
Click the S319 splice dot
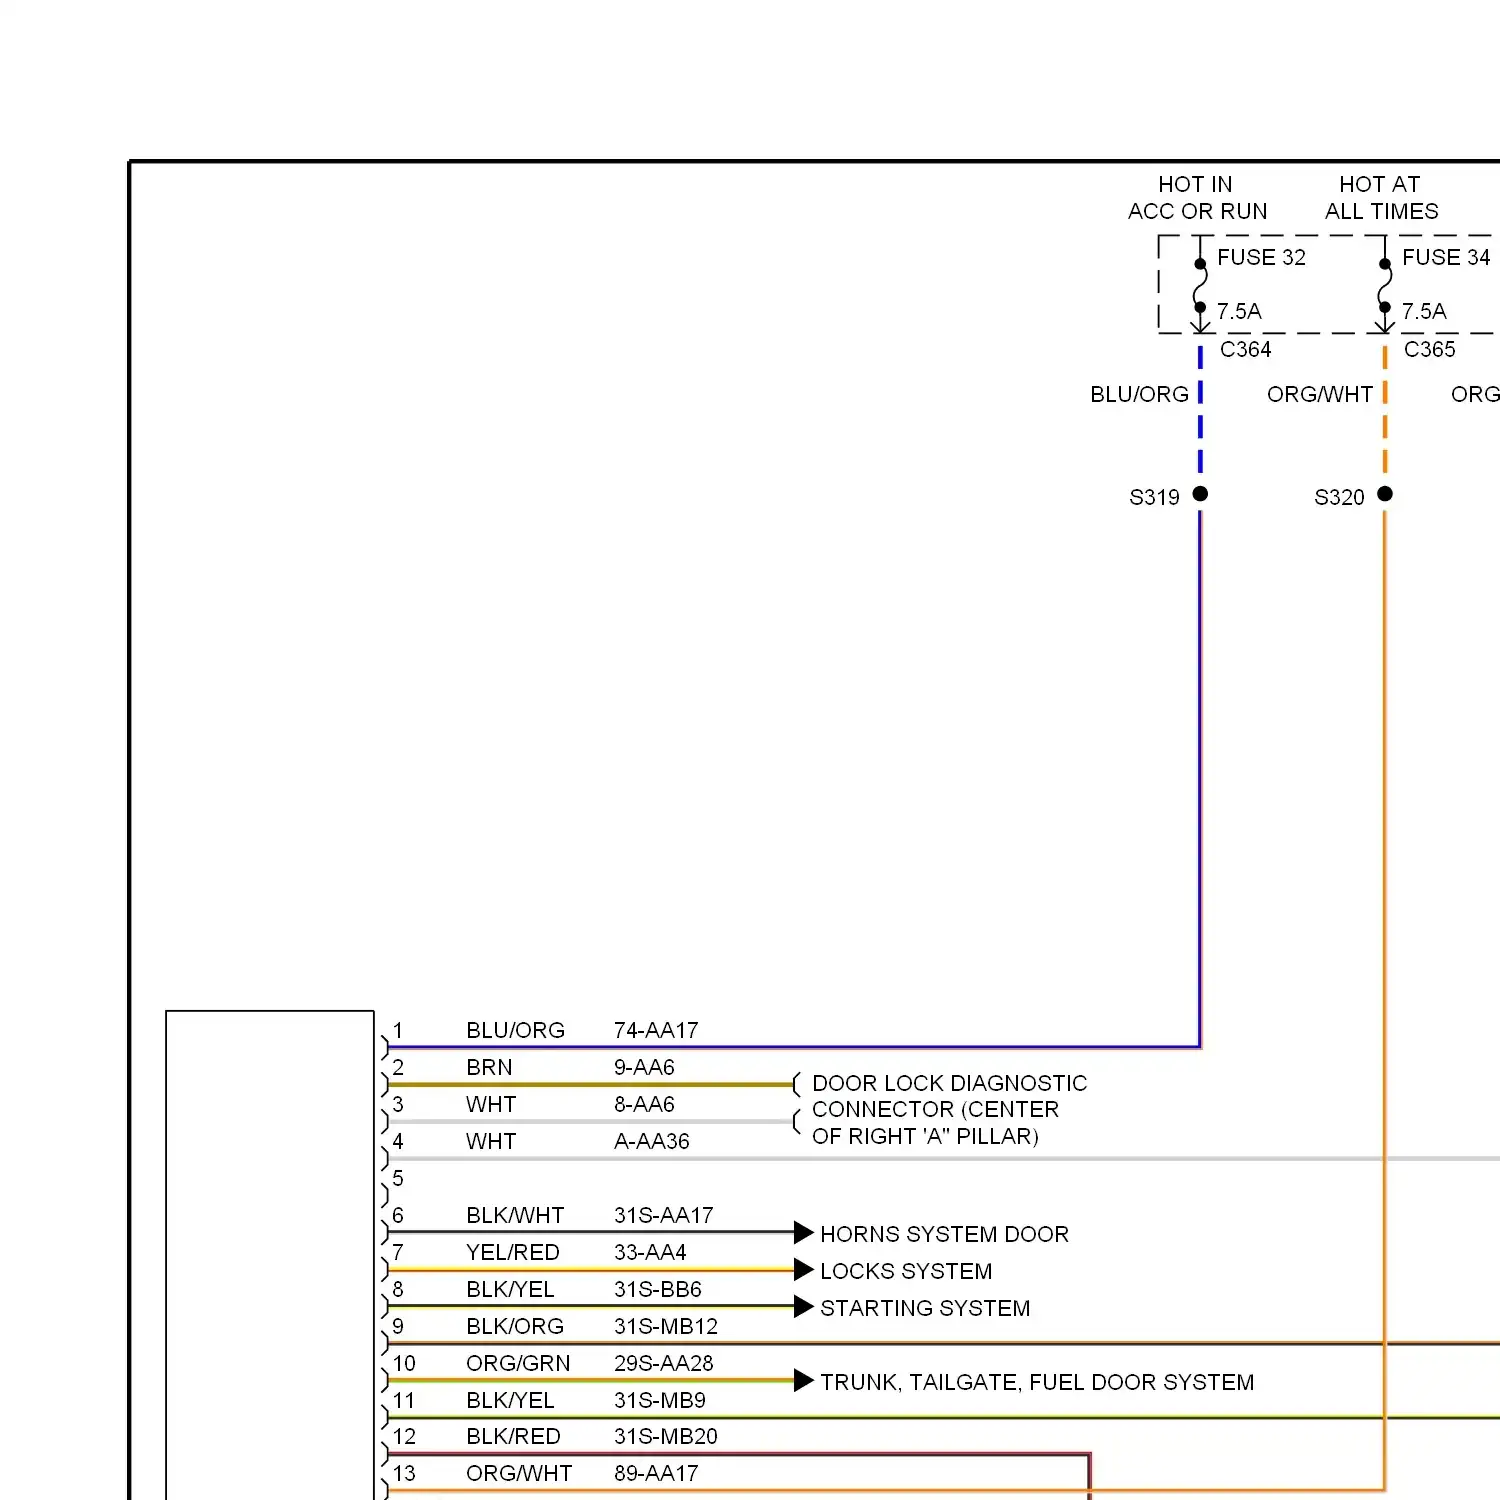pyautogui.click(x=1200, y=494)
